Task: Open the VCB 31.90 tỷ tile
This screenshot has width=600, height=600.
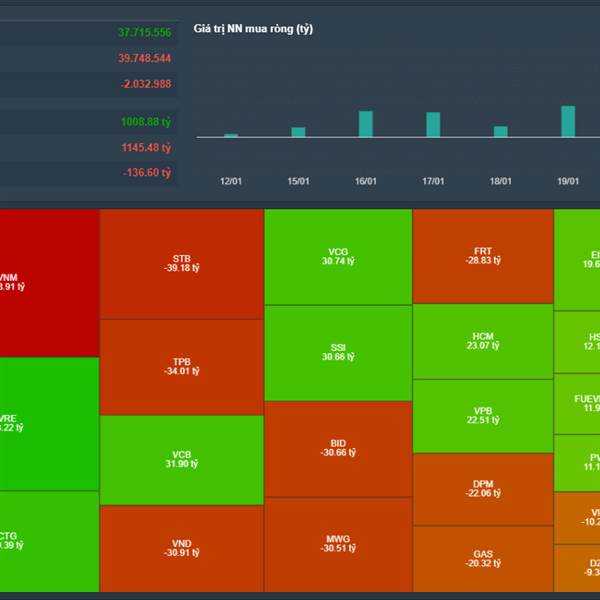Action: point(182,460)
